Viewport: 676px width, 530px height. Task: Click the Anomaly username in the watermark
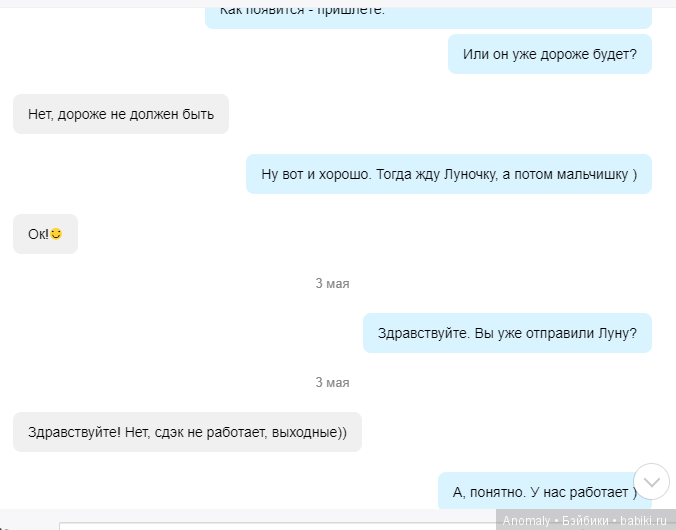[x=526, y=520]
